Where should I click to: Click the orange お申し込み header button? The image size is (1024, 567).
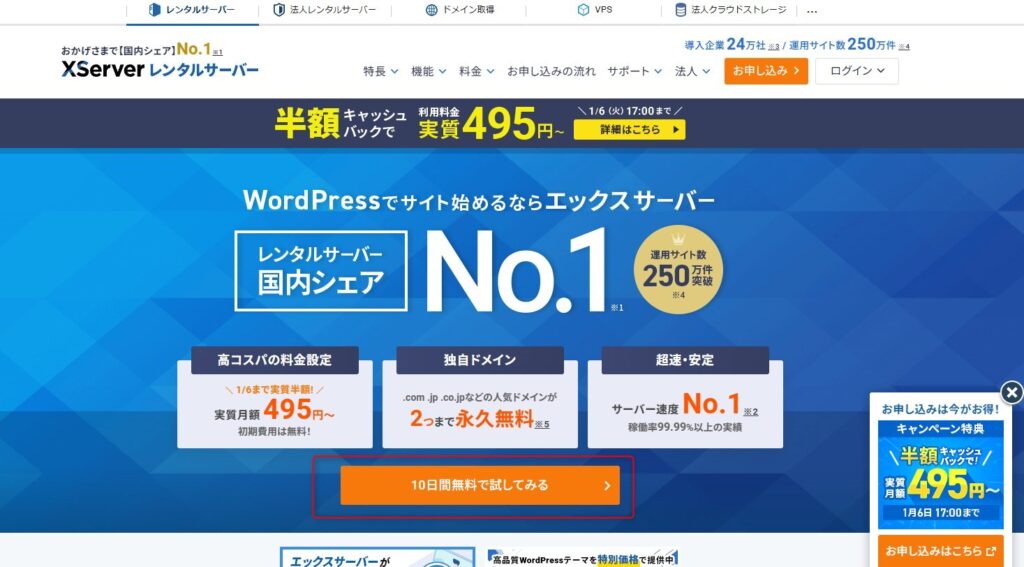click(x=765, y=71)
